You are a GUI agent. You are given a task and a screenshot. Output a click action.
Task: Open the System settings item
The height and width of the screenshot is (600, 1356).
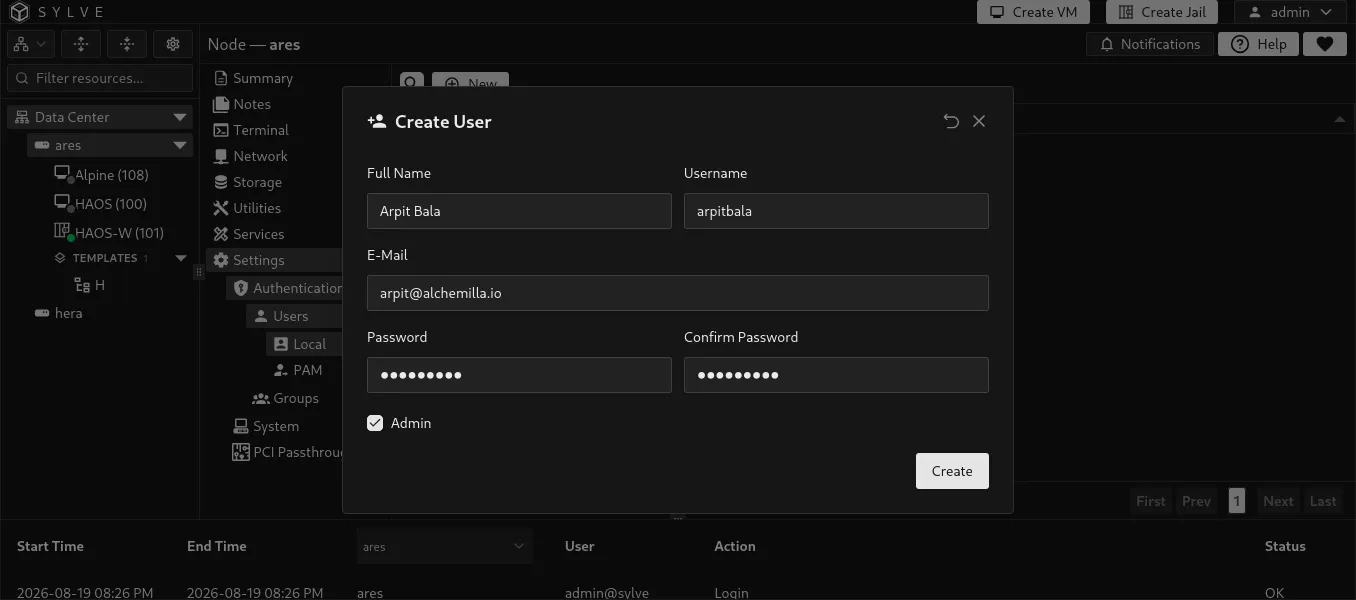265,426
